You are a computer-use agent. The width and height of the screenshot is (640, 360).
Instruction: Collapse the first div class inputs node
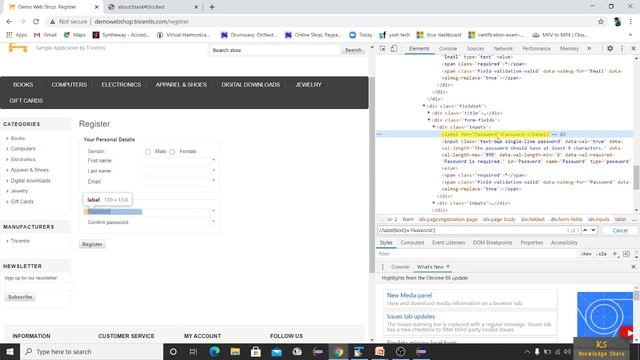point(433,127)
